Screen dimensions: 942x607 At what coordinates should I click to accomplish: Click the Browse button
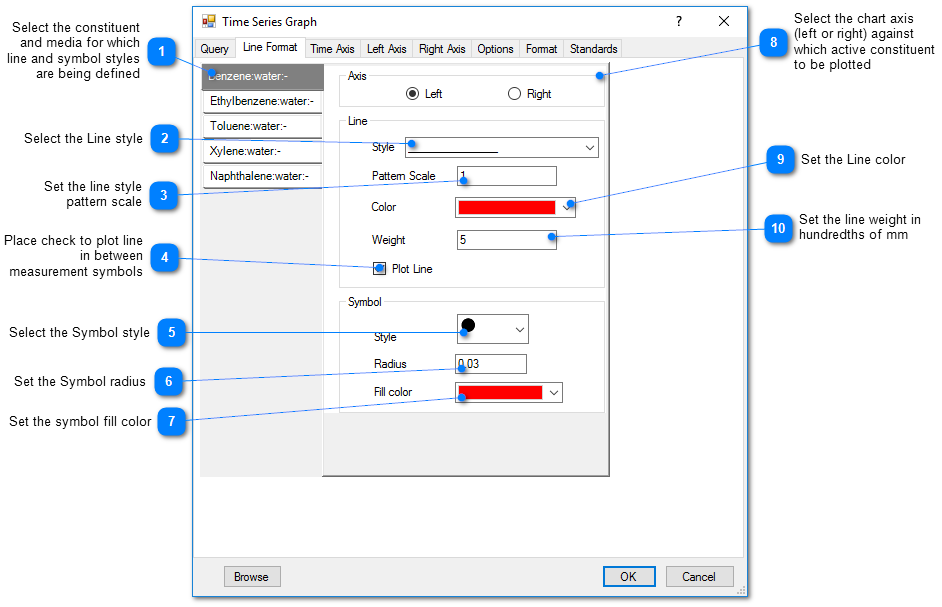click(251, 577)
